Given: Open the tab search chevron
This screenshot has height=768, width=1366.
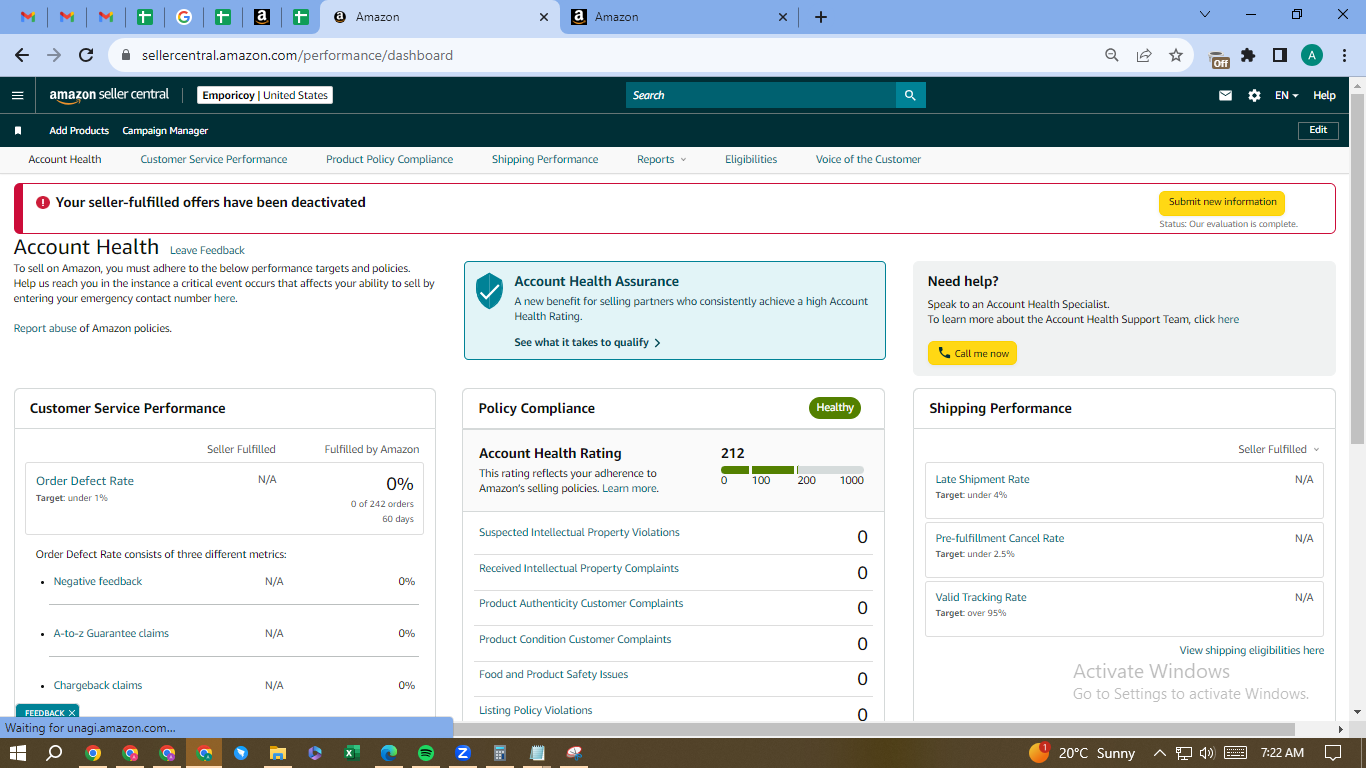Looking at the screenshot, I should click(x=1205, y=15).
